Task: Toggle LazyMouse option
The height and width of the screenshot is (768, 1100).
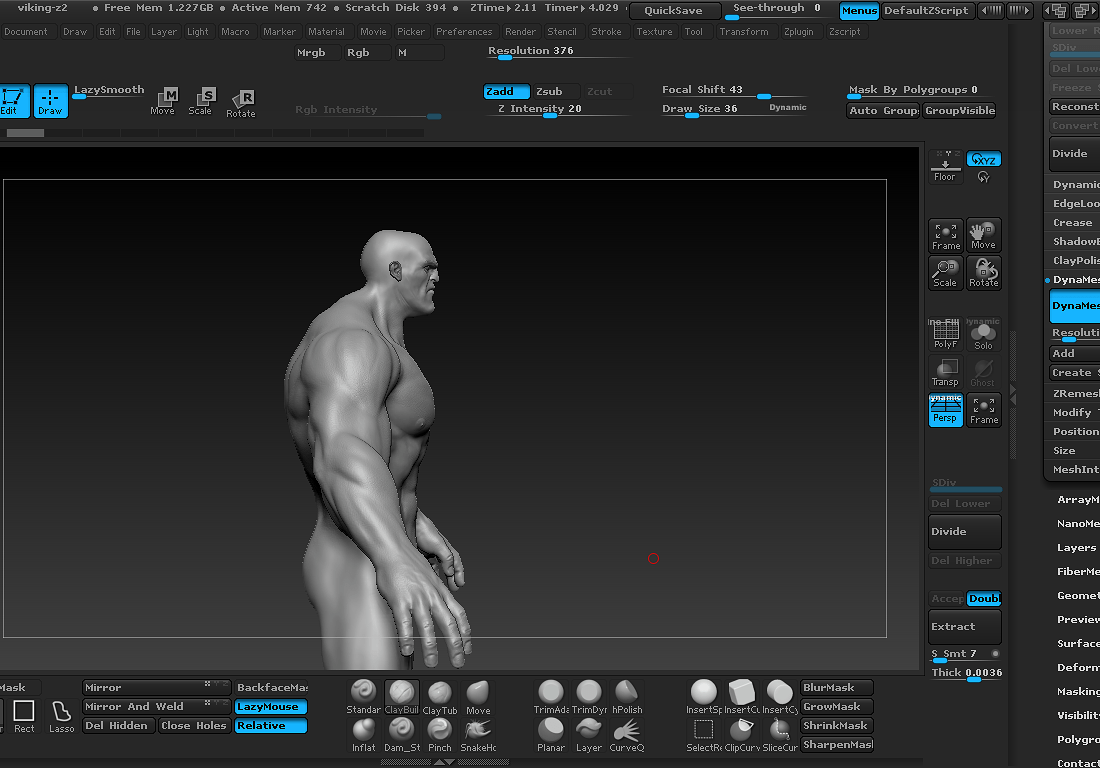Action: pos(271,707)
